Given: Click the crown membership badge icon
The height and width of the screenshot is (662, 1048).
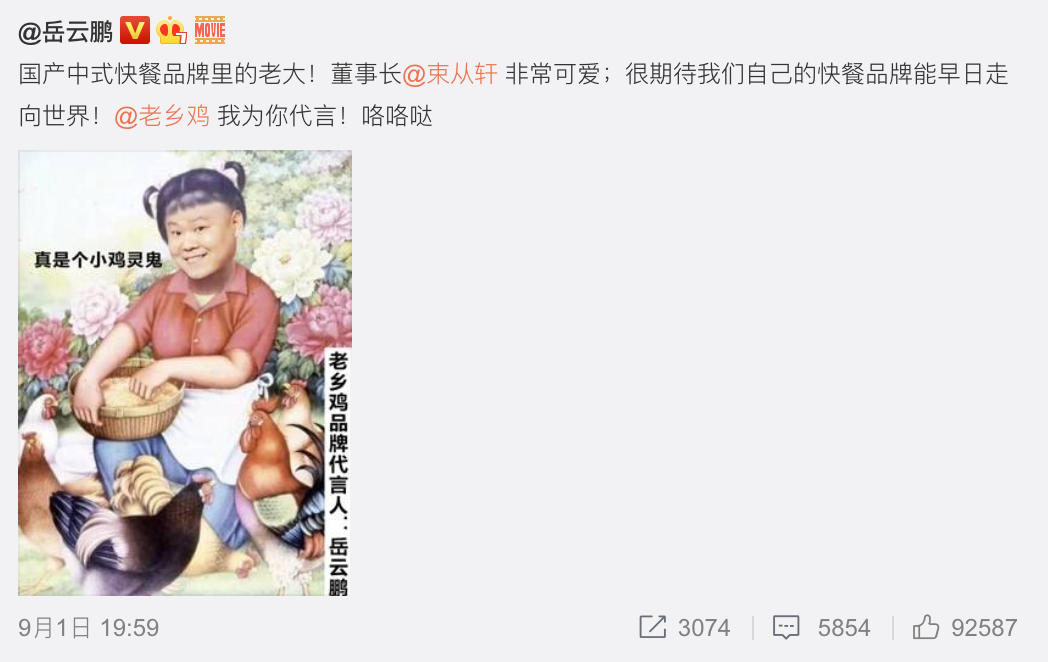Looking at the screenshot, I should pyautogui.click(x=172, y=30).
